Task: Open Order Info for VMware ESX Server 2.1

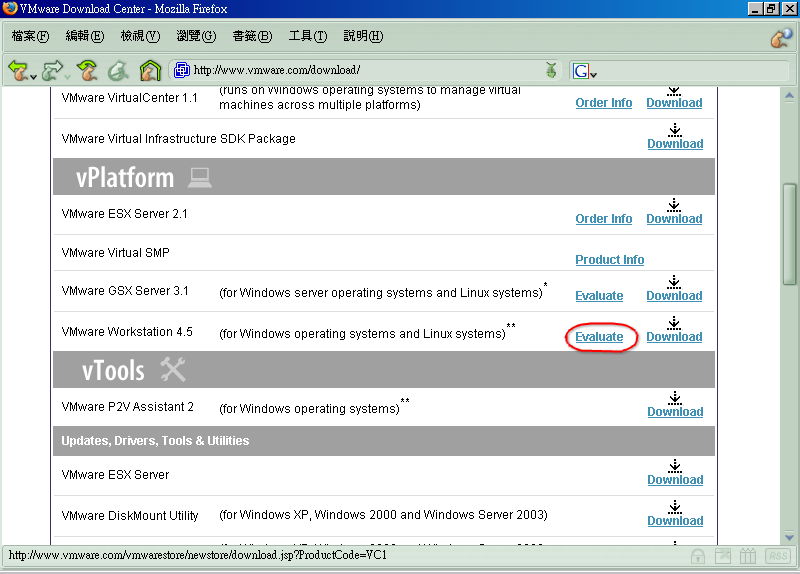Action: point(604,219)
